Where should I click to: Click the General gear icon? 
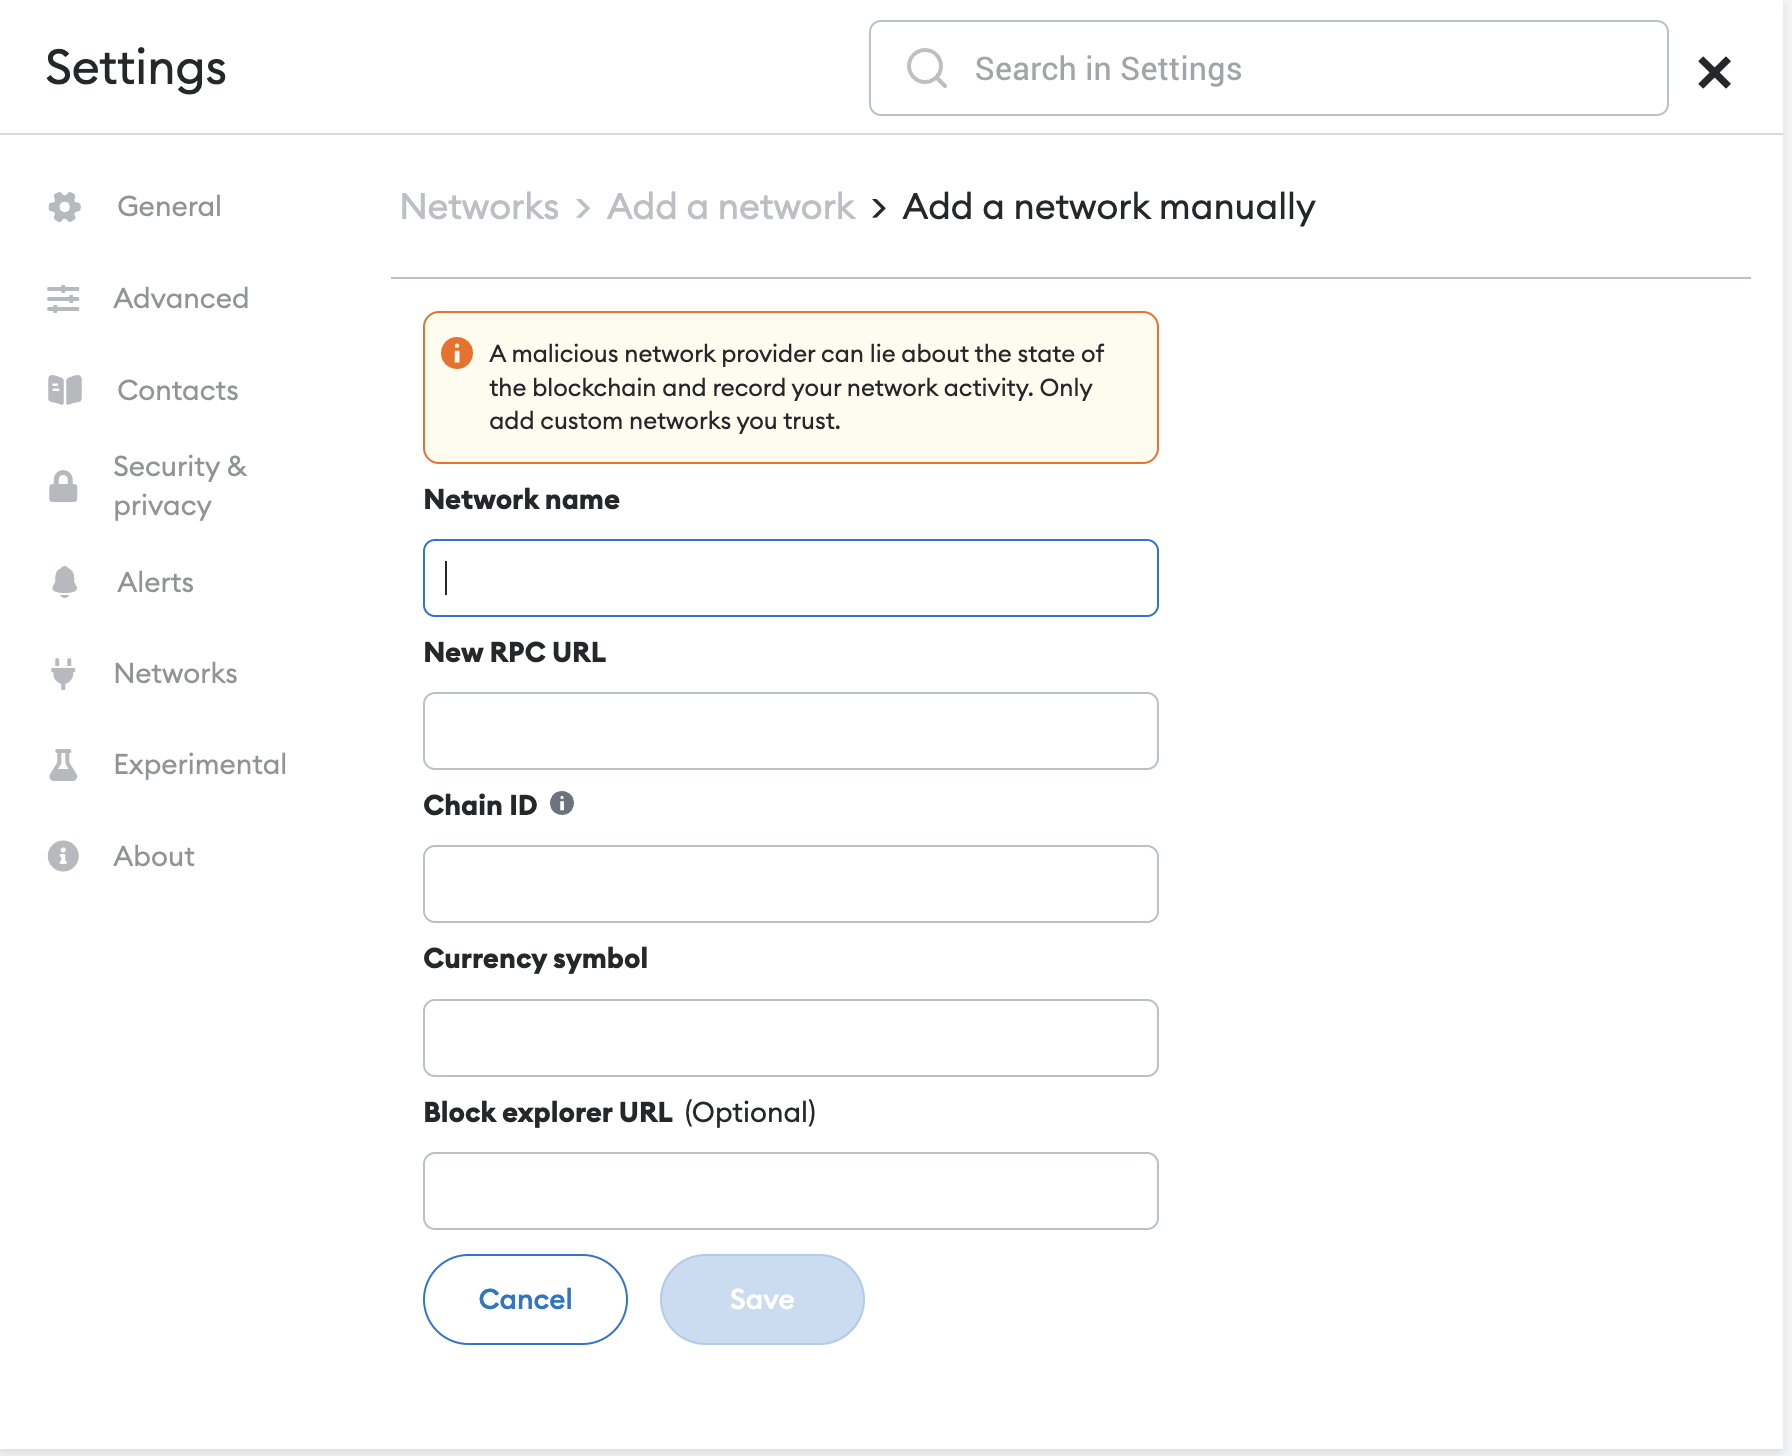[65, 207]
